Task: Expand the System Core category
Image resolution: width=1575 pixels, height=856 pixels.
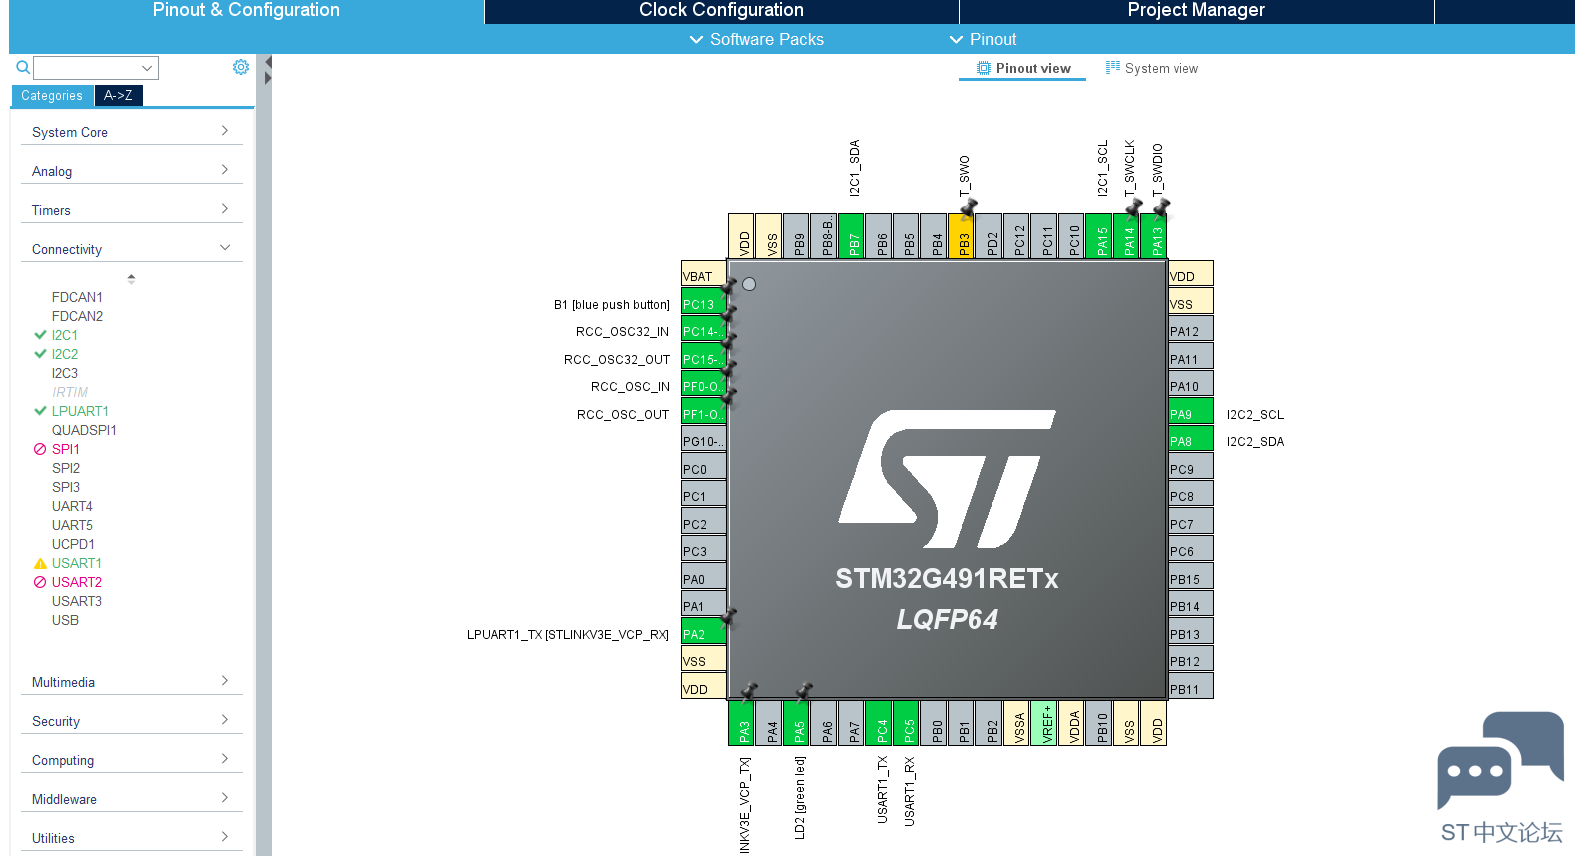Action: point(131,132)
